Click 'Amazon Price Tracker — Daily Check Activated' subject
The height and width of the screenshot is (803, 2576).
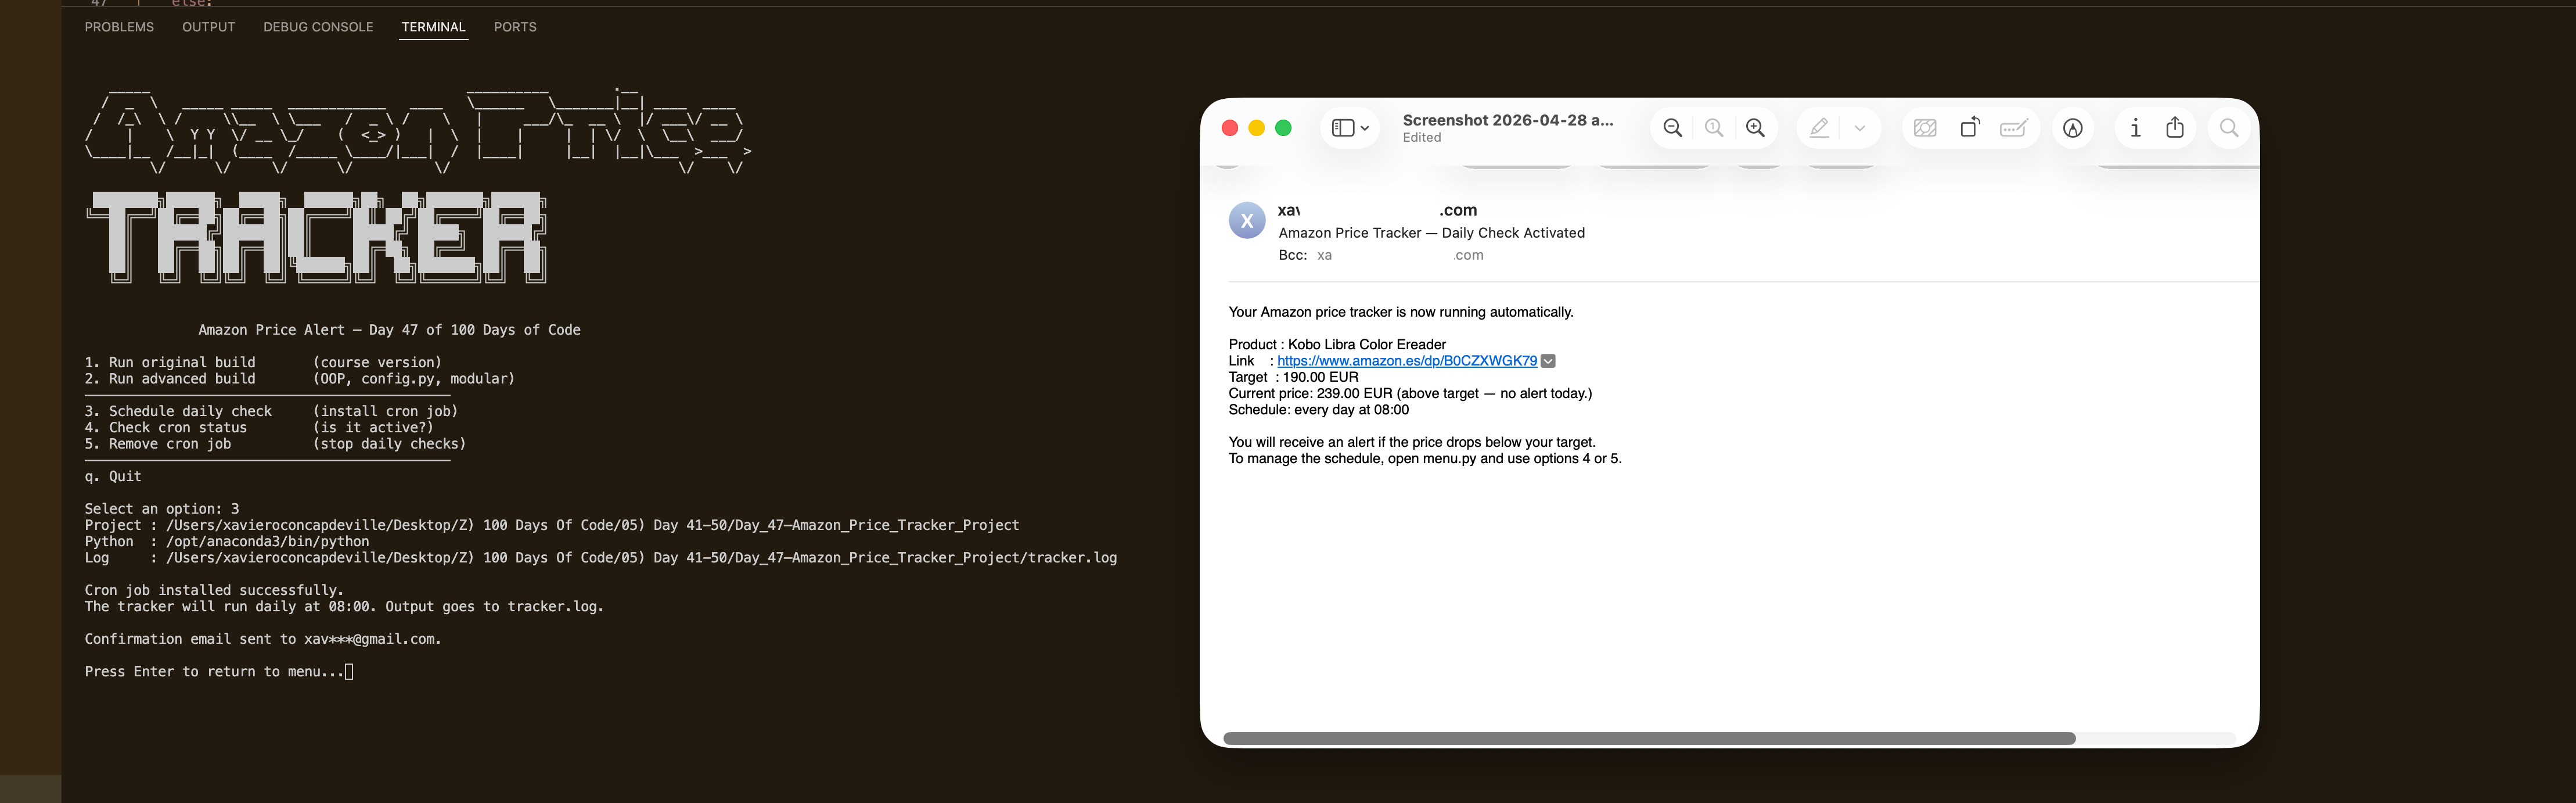pos(1431,233)
